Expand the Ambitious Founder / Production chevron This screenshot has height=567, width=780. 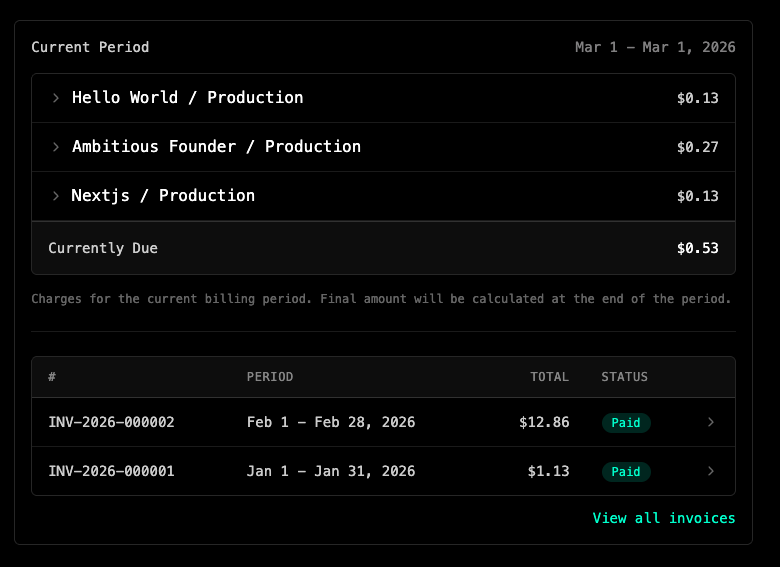coord(56,147)
